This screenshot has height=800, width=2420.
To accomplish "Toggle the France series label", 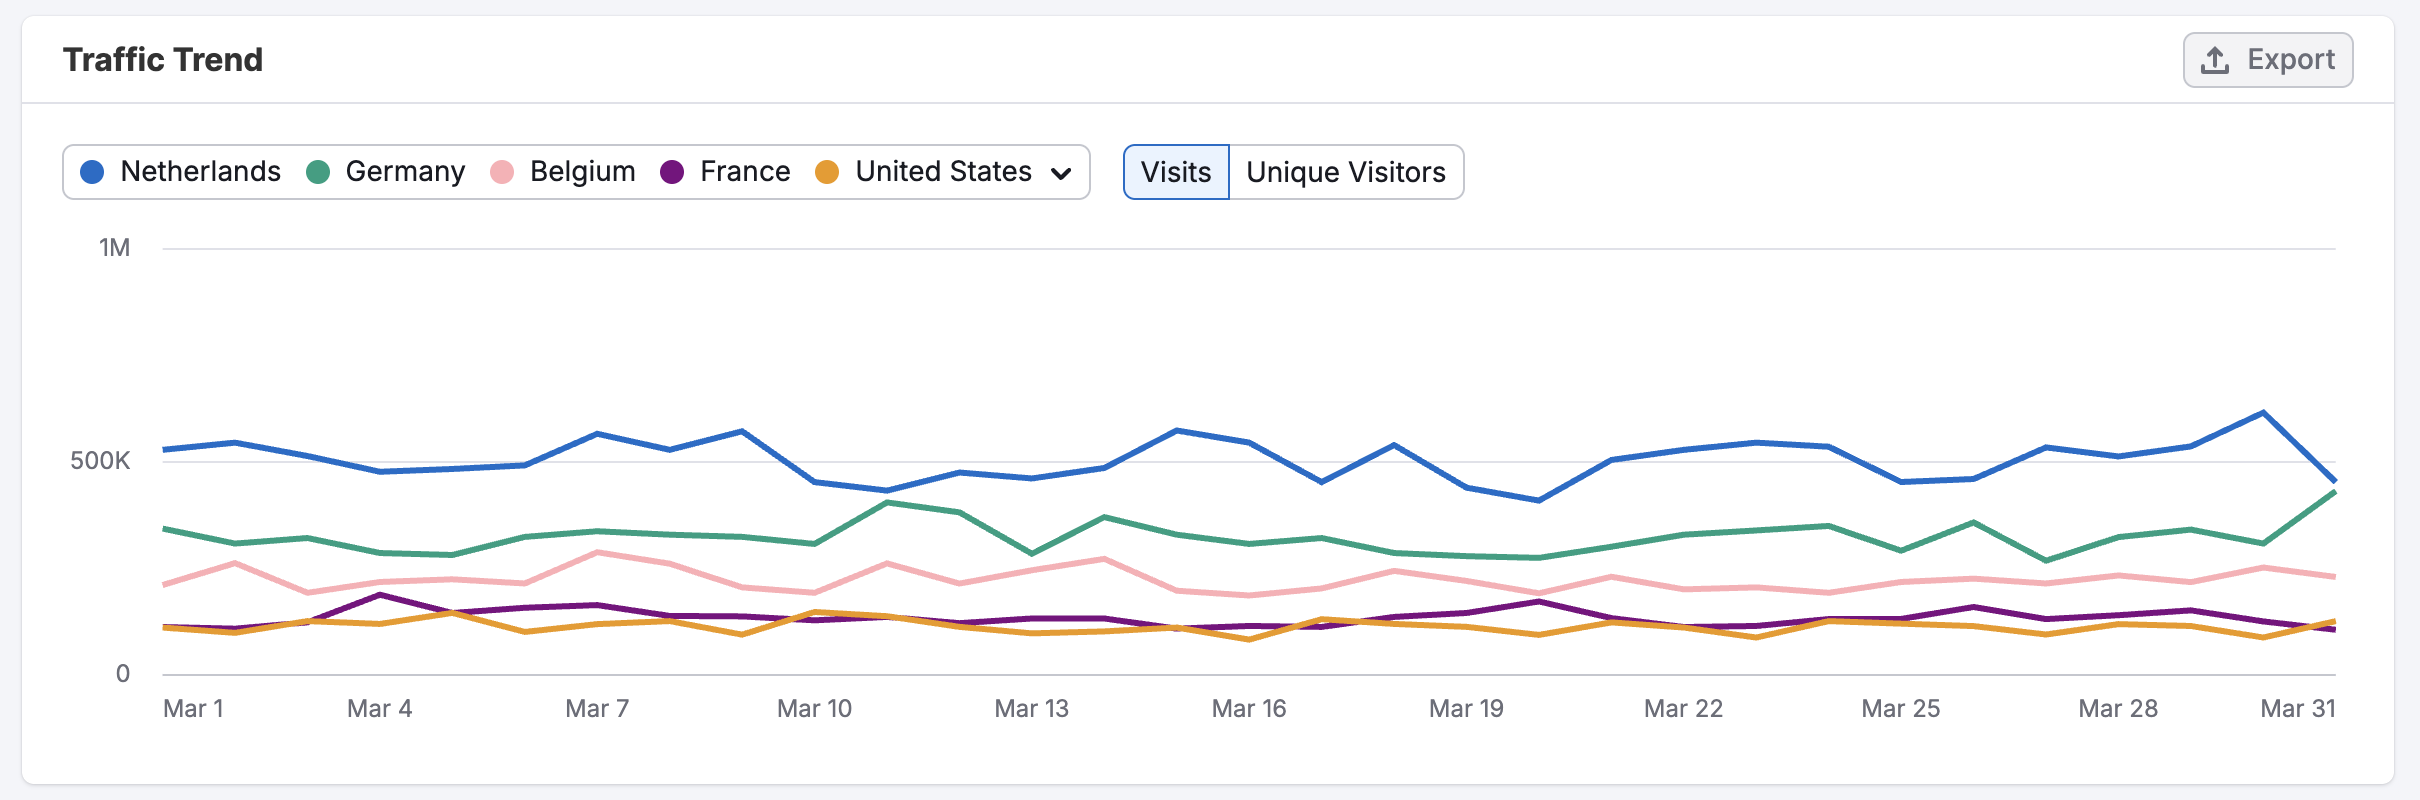I will point(745,172).
